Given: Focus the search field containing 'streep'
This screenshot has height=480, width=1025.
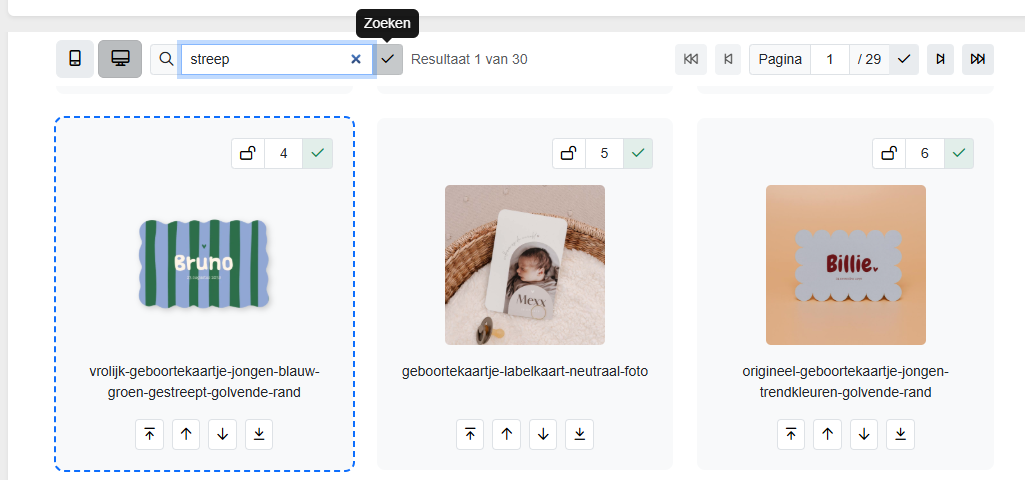Looking at the screenshot, I should (x=277, y=59).
